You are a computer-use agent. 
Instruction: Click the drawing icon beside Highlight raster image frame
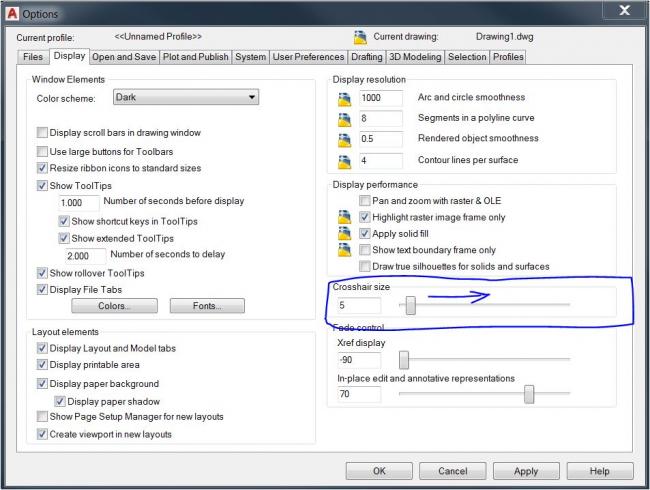346,217
